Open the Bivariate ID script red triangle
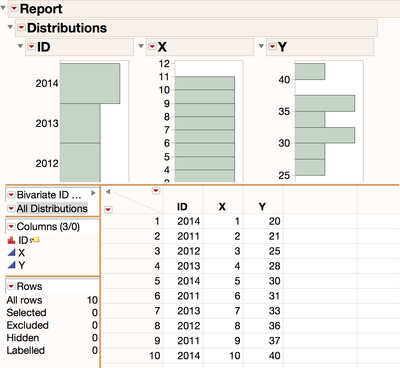 point(12,195)
